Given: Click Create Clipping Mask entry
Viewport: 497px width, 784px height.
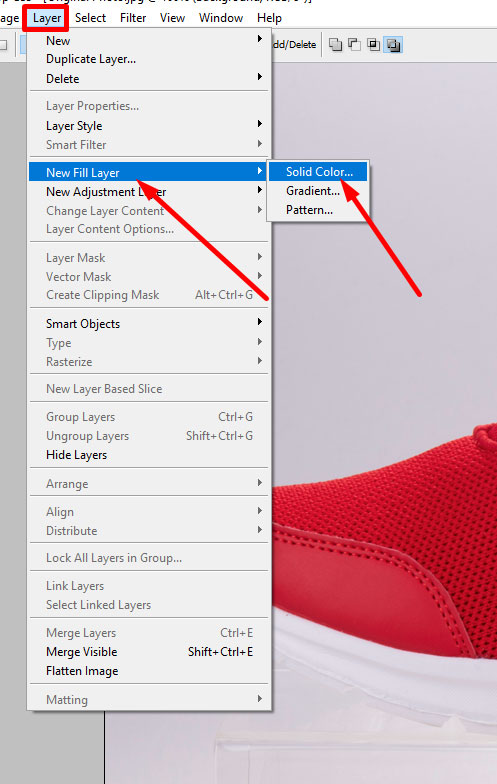Looking at the screenshot, I should tap(149, 295).
